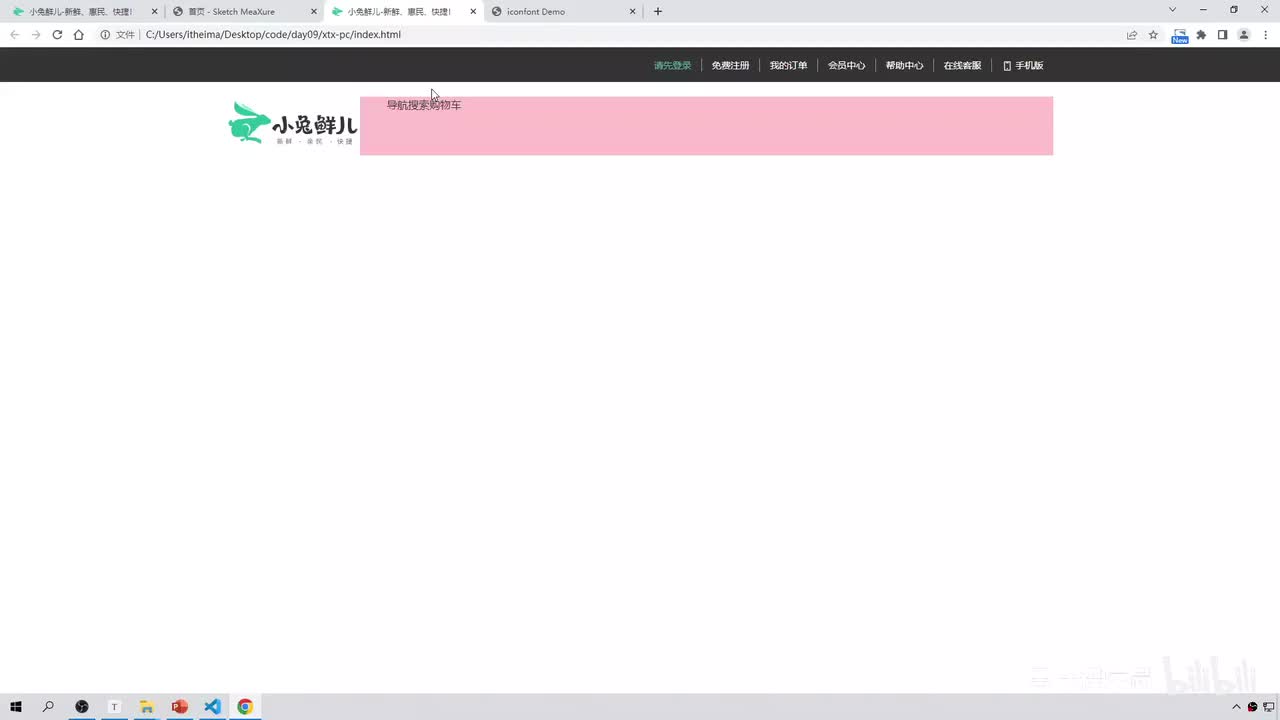Open Windows taskbar search
The width and height of the screenshot is (1280, 720).
[x=48, y=706]
